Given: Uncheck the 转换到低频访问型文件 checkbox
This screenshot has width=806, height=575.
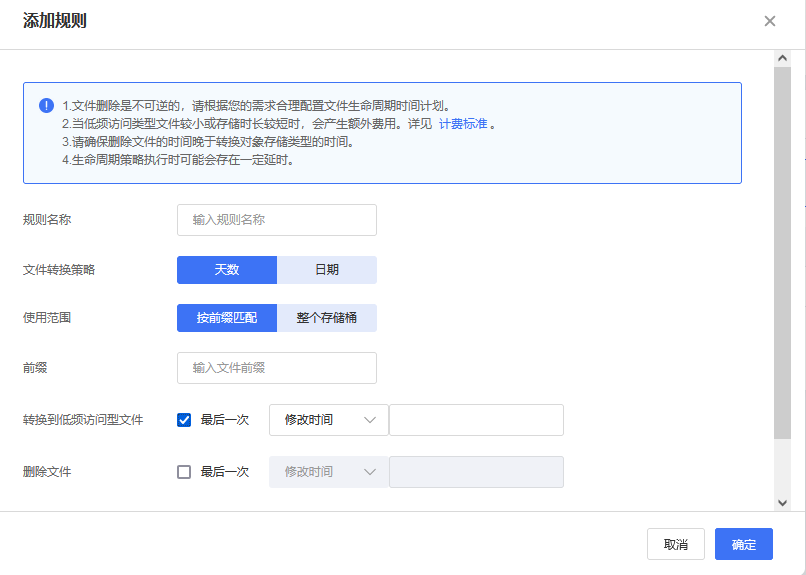Looking at the screenshot, I should [184, 420].
